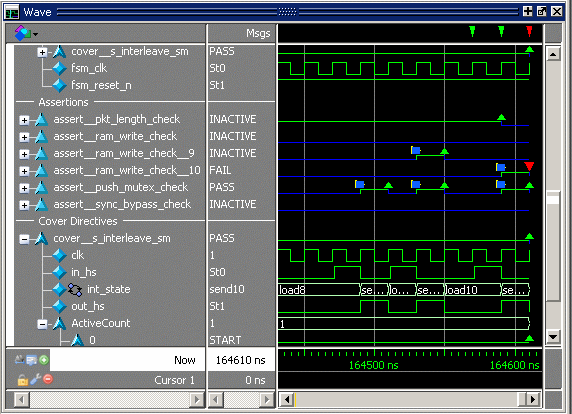Viewport: 572px width, 414px height.
Task: Collapse the ActiveCount node
Action: tap(42, 324)
